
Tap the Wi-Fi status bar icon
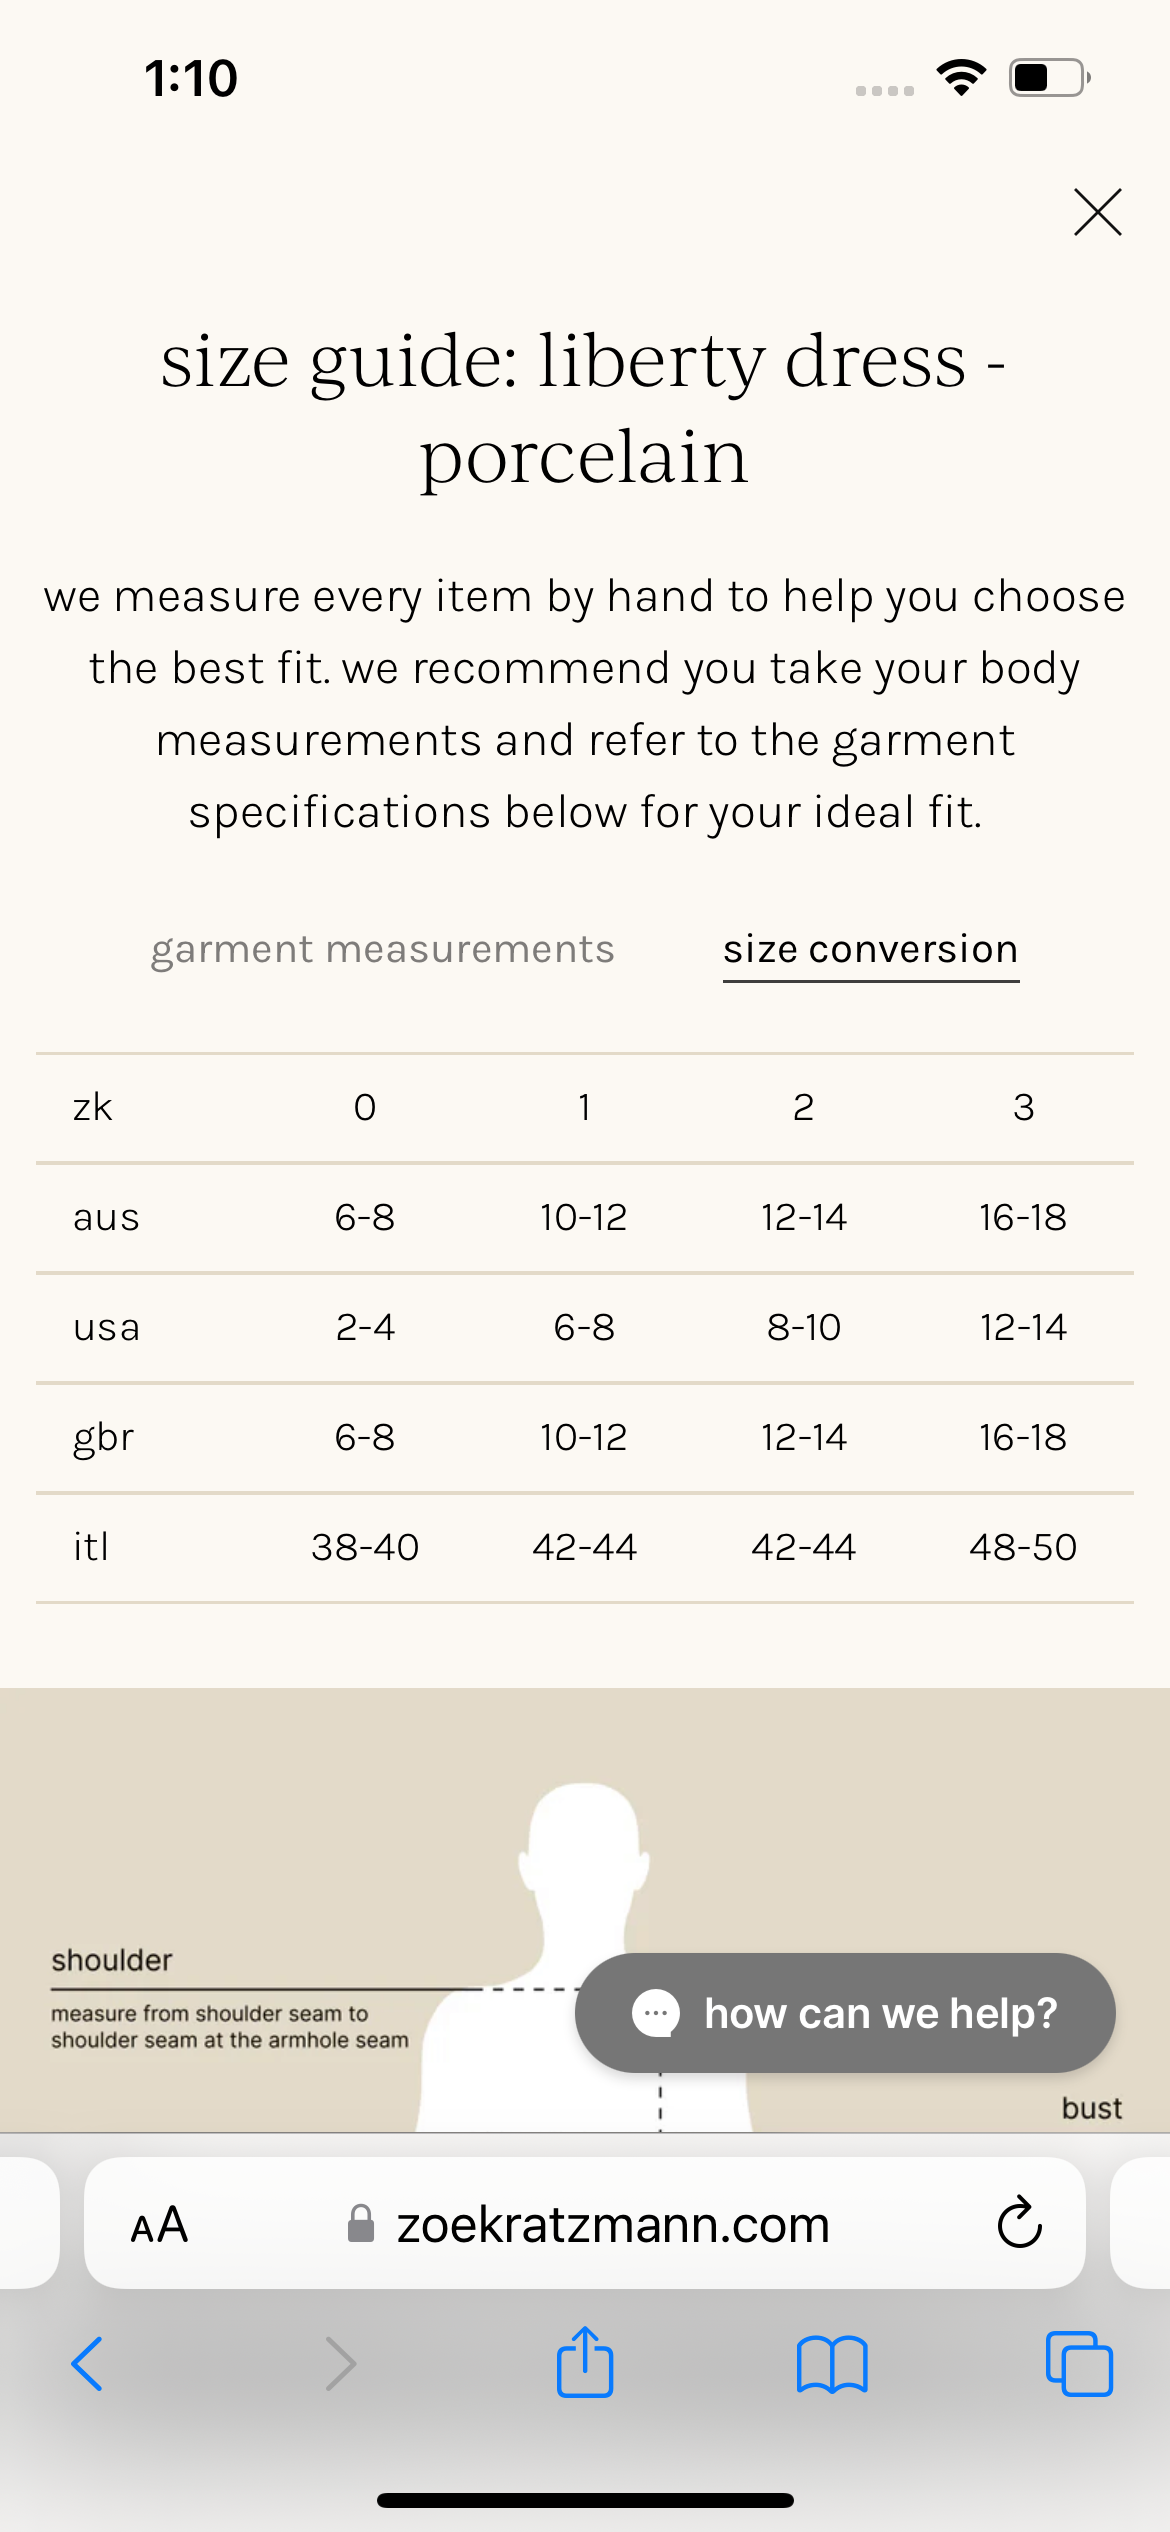(961, 78)
